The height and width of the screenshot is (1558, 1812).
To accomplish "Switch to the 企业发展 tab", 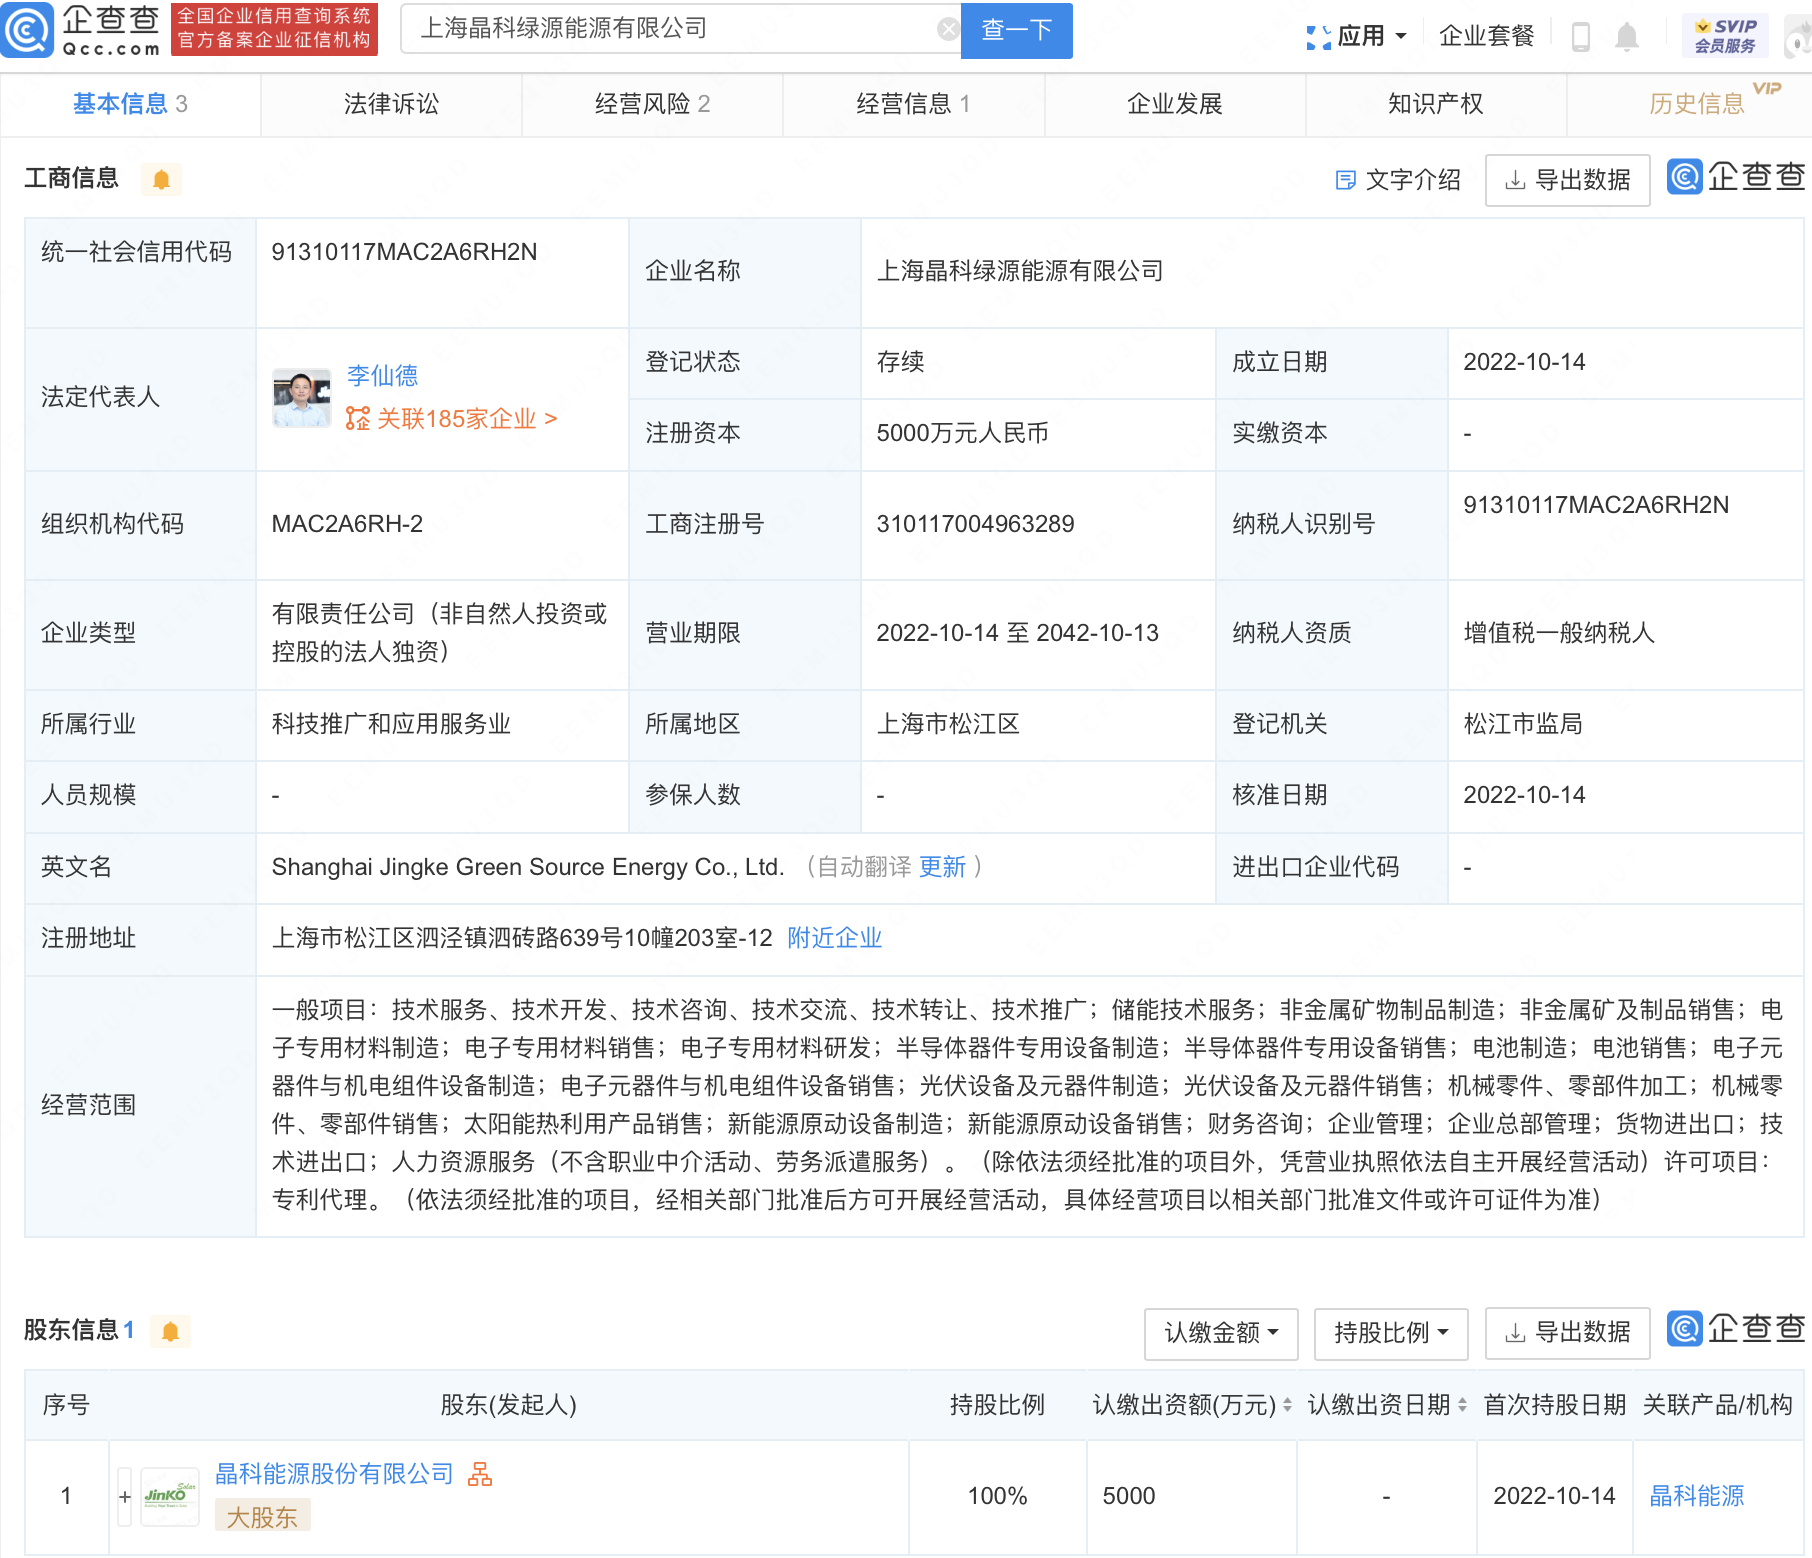I will tap(1175, 104).
